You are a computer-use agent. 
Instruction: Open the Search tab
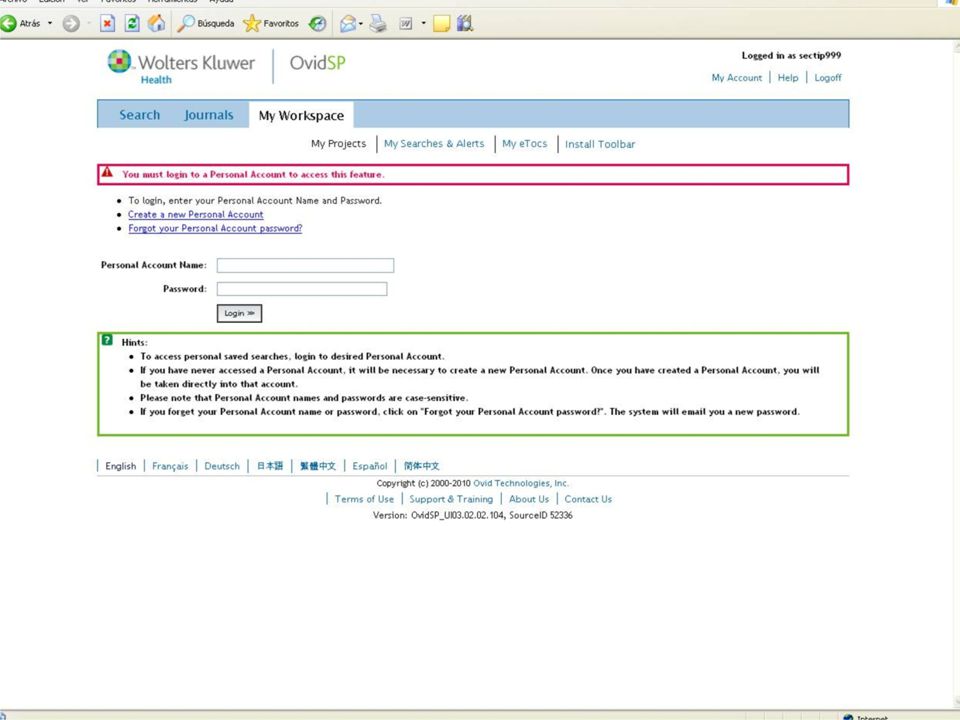coord(140,115)
